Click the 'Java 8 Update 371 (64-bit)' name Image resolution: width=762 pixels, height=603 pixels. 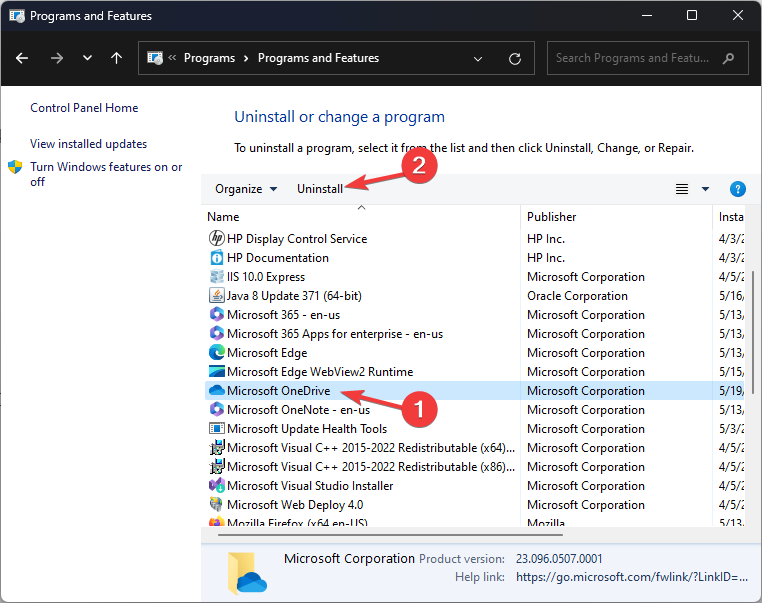294,296
